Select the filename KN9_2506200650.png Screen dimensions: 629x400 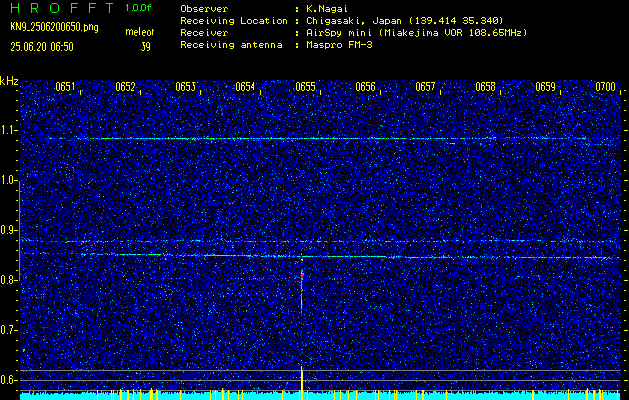click(x=54, y=28)
